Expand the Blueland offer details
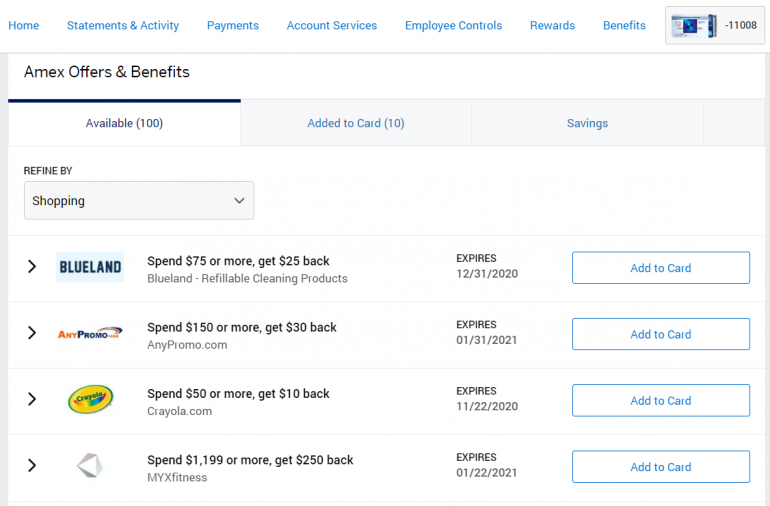This screenshot has width=770, height=506. [32, 267]
